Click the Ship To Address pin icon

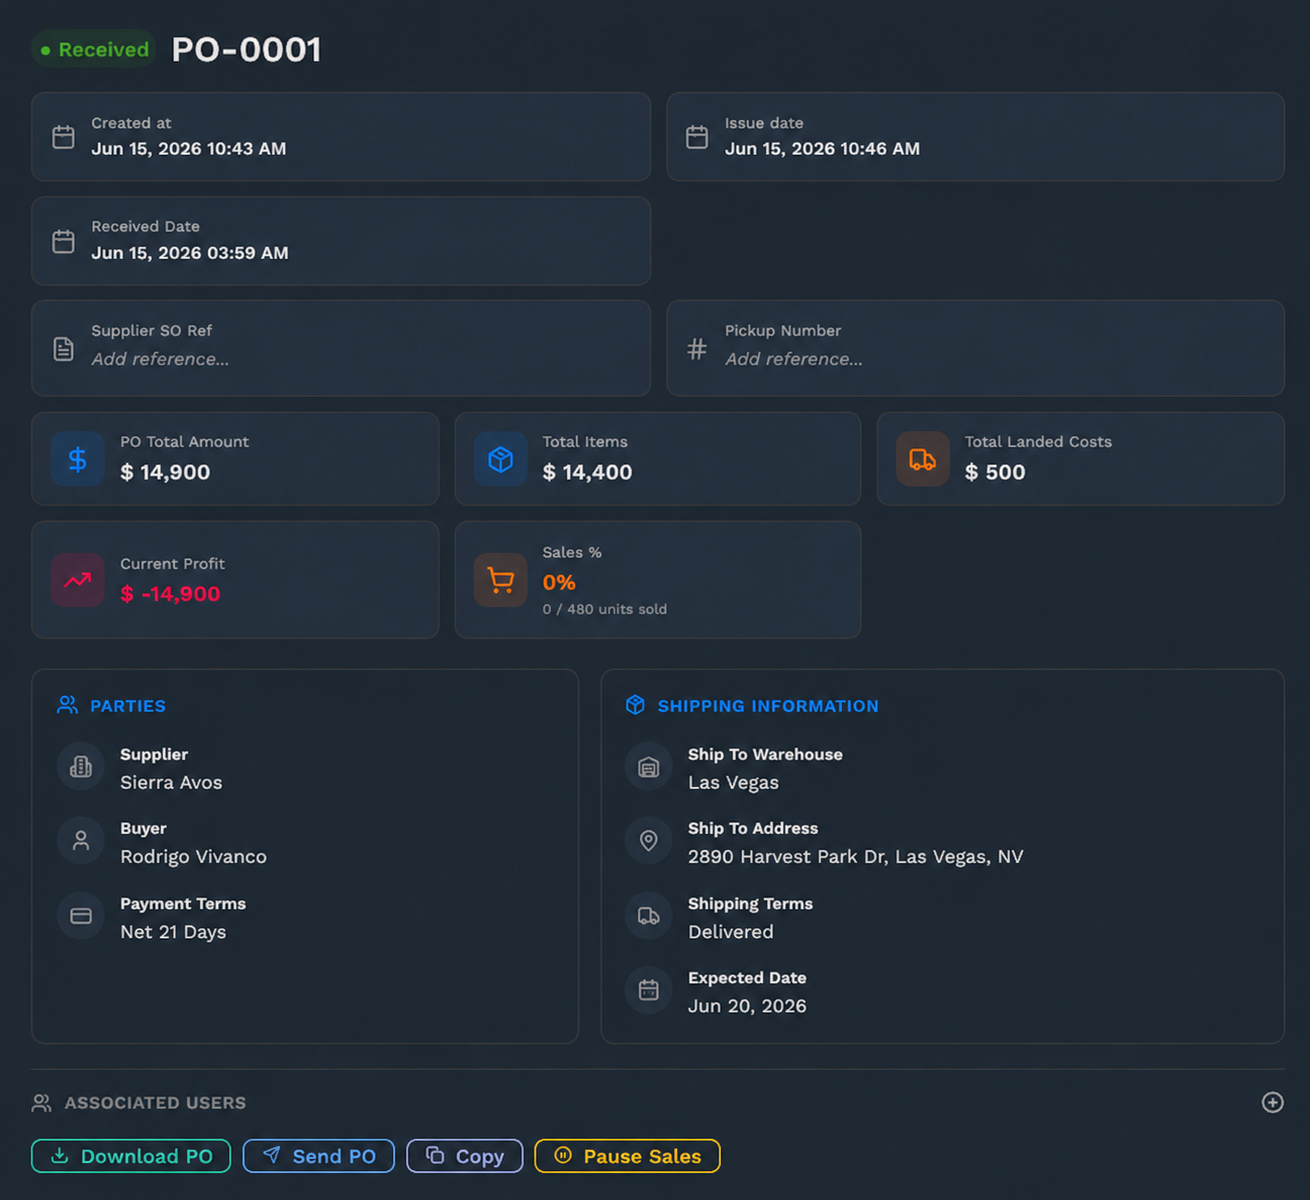point(649,841)
